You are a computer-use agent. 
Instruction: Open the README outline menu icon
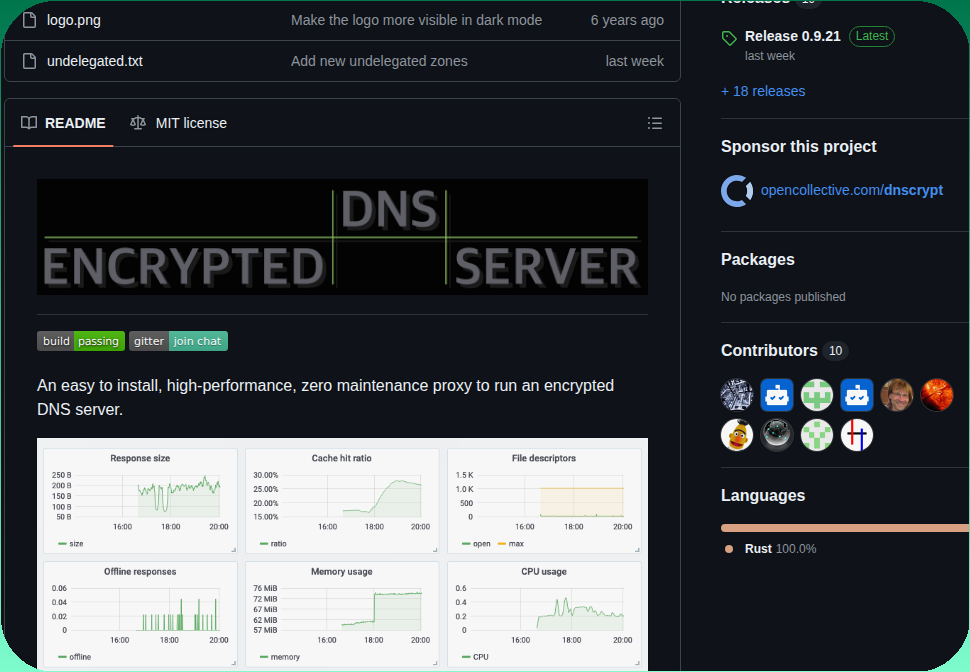click(x=655, y=123)
